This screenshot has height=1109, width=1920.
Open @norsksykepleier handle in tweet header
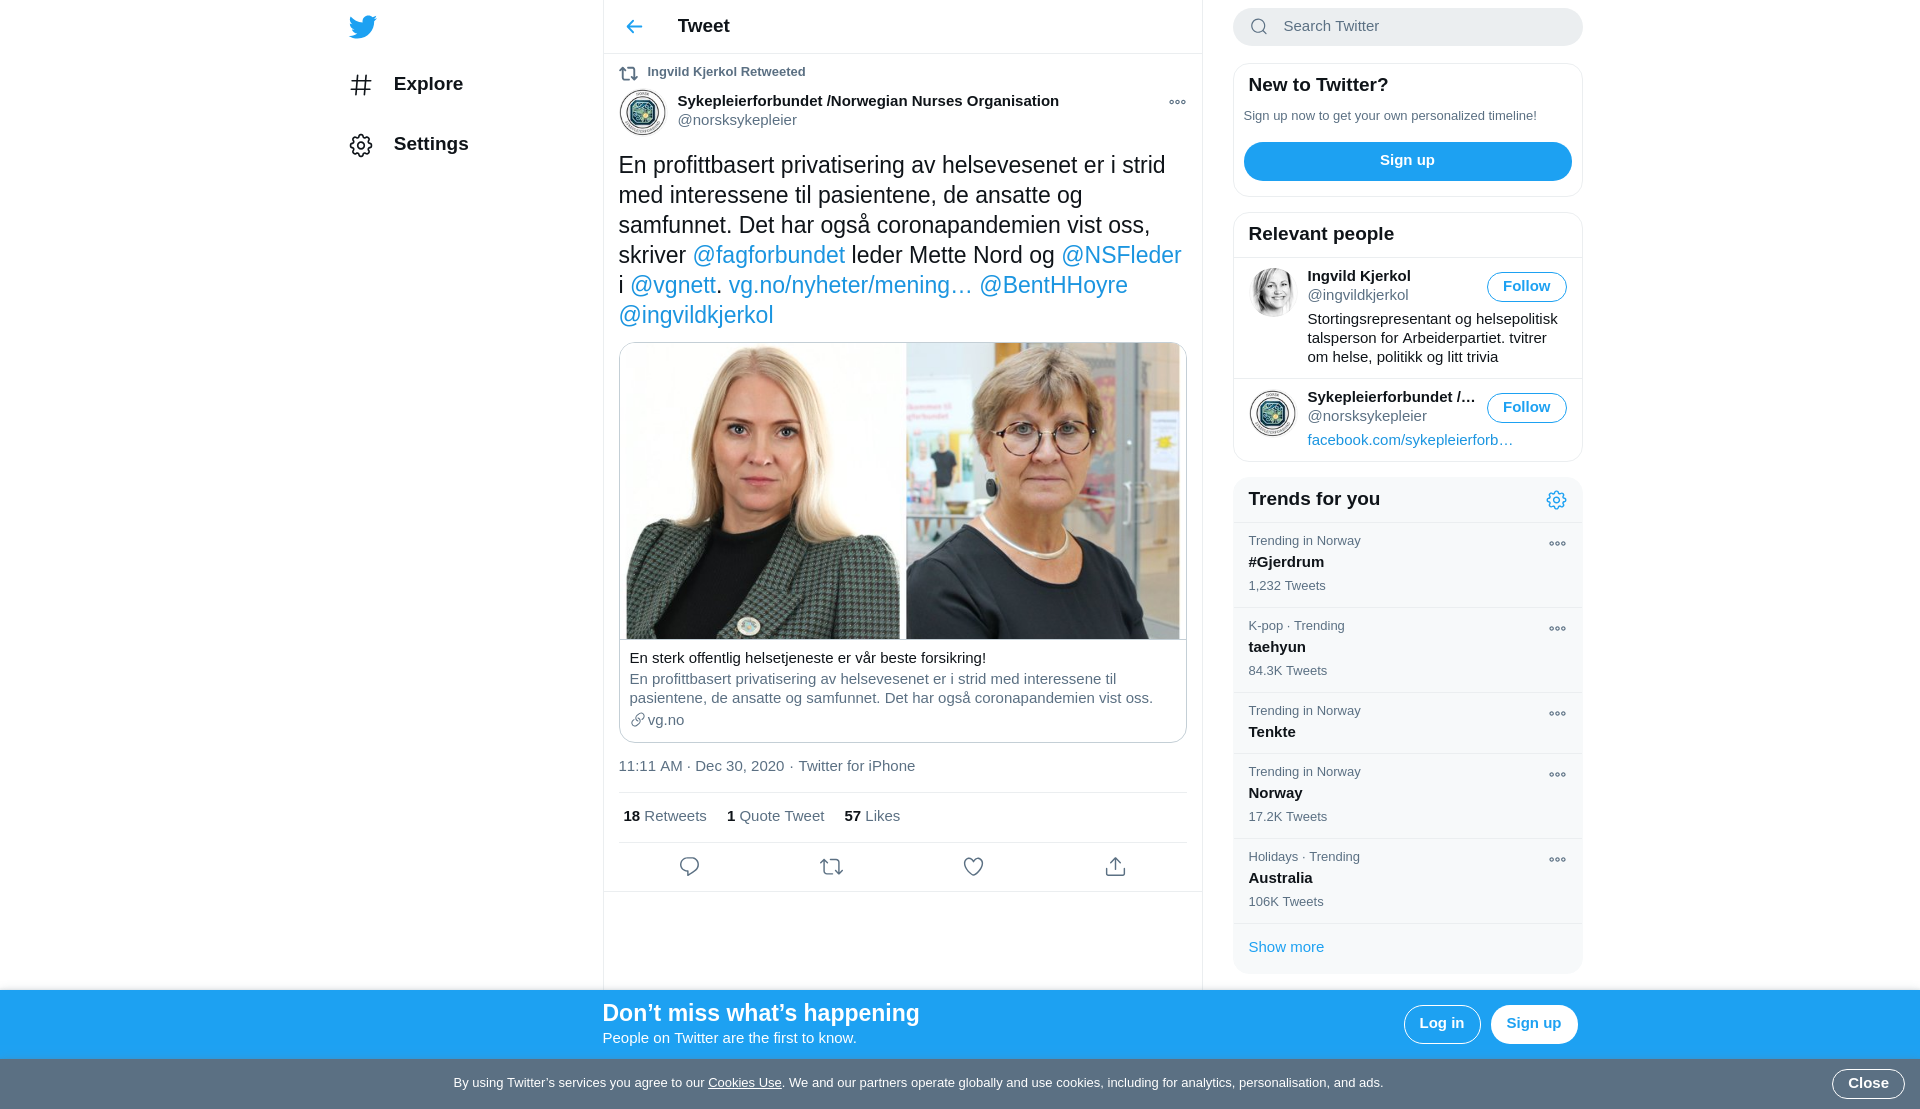(x=737, y=120)
